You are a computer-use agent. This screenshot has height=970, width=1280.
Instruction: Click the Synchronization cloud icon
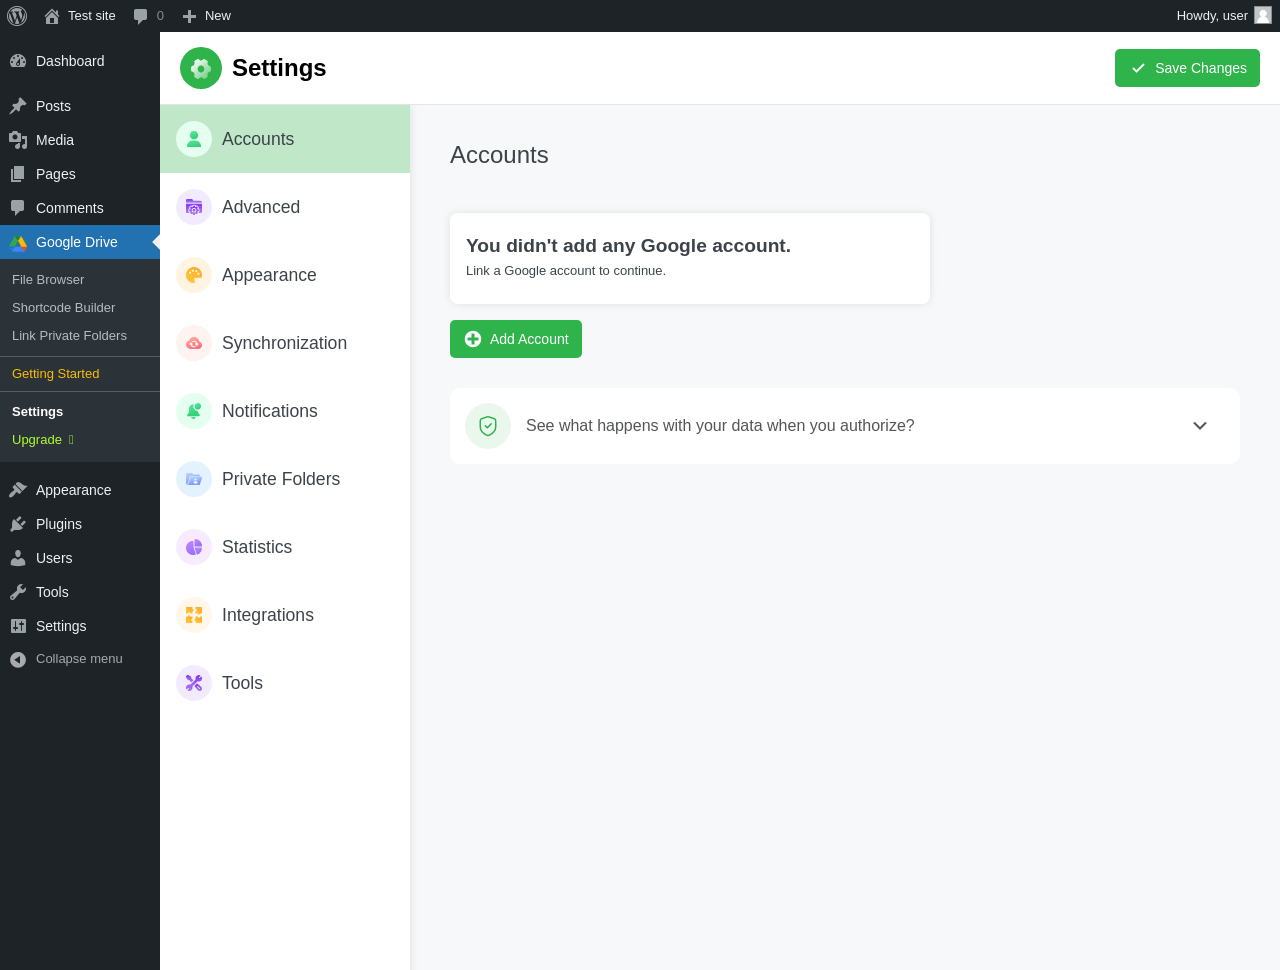pos(194,343)
